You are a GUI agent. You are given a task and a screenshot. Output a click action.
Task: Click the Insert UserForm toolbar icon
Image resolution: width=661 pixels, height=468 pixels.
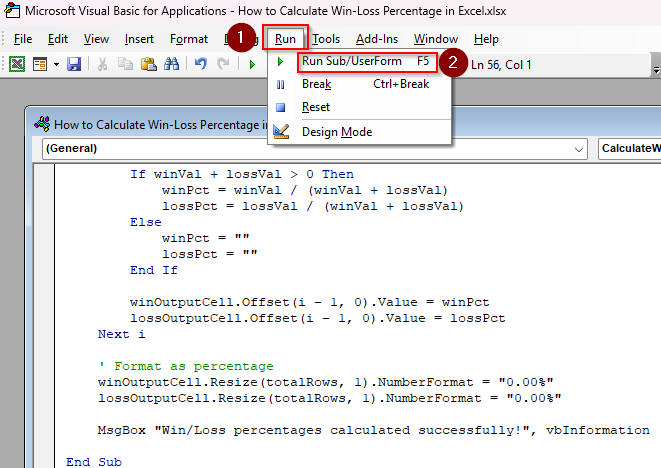click(x=40, y=65)
